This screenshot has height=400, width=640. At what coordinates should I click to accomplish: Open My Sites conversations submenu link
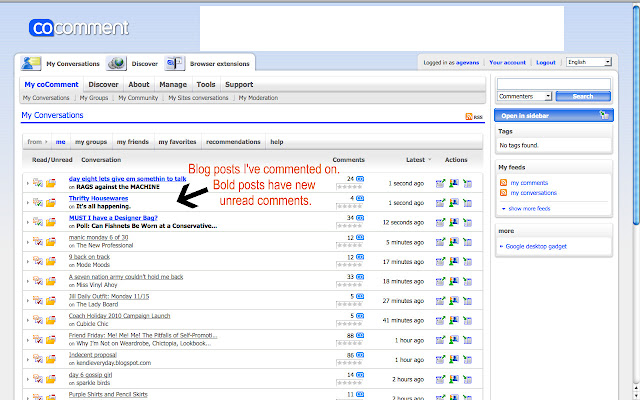coord(198,98)
